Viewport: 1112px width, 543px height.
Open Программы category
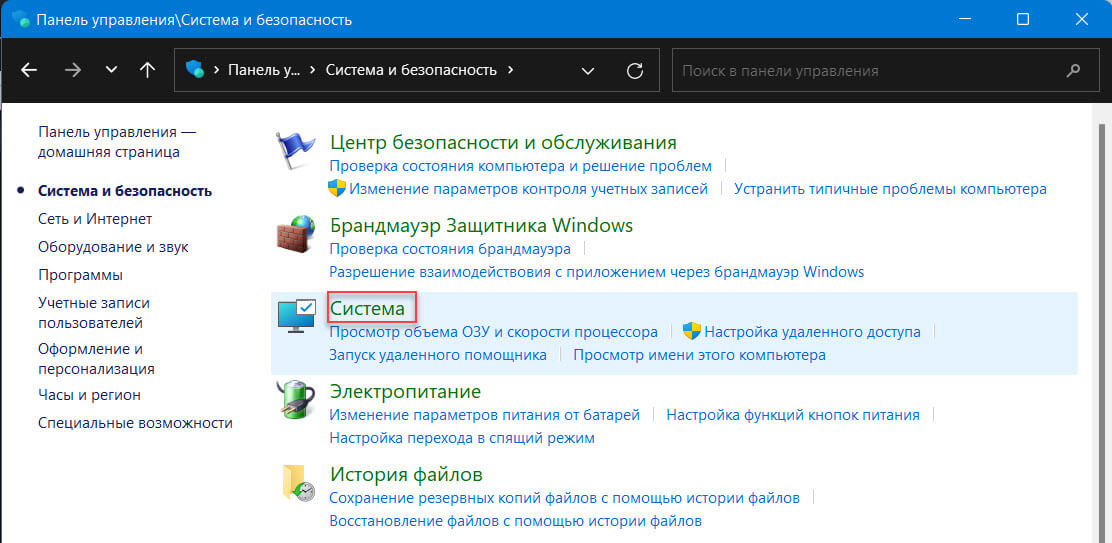(80, 274)
